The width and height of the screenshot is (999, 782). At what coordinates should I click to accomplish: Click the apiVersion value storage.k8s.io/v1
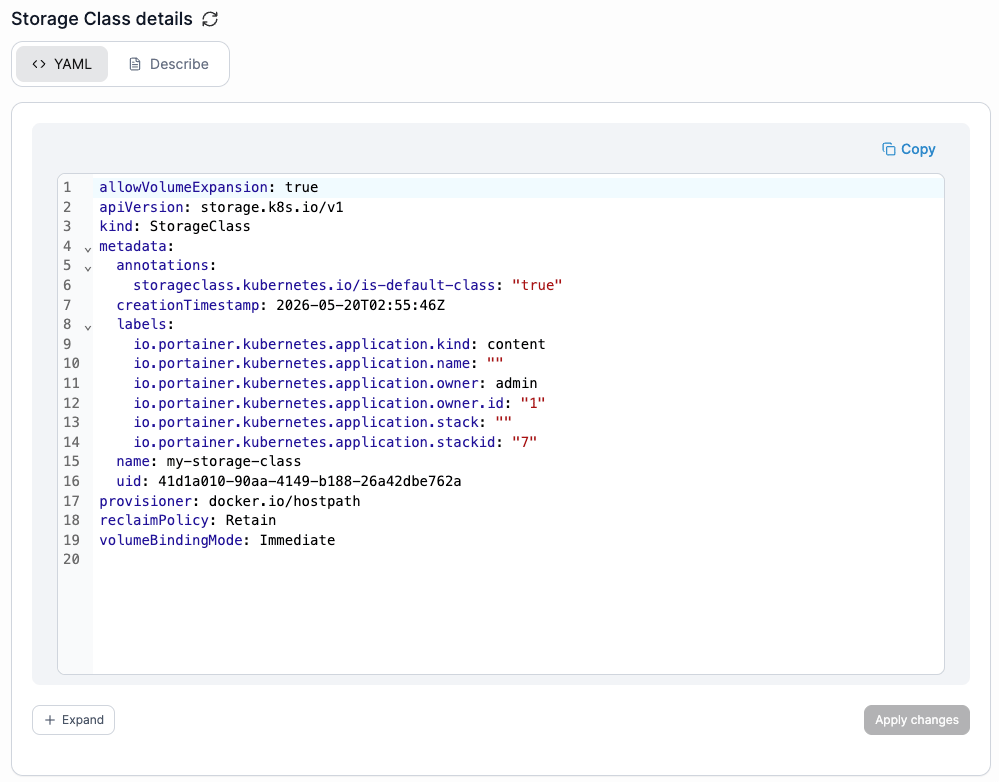point(272,207)
